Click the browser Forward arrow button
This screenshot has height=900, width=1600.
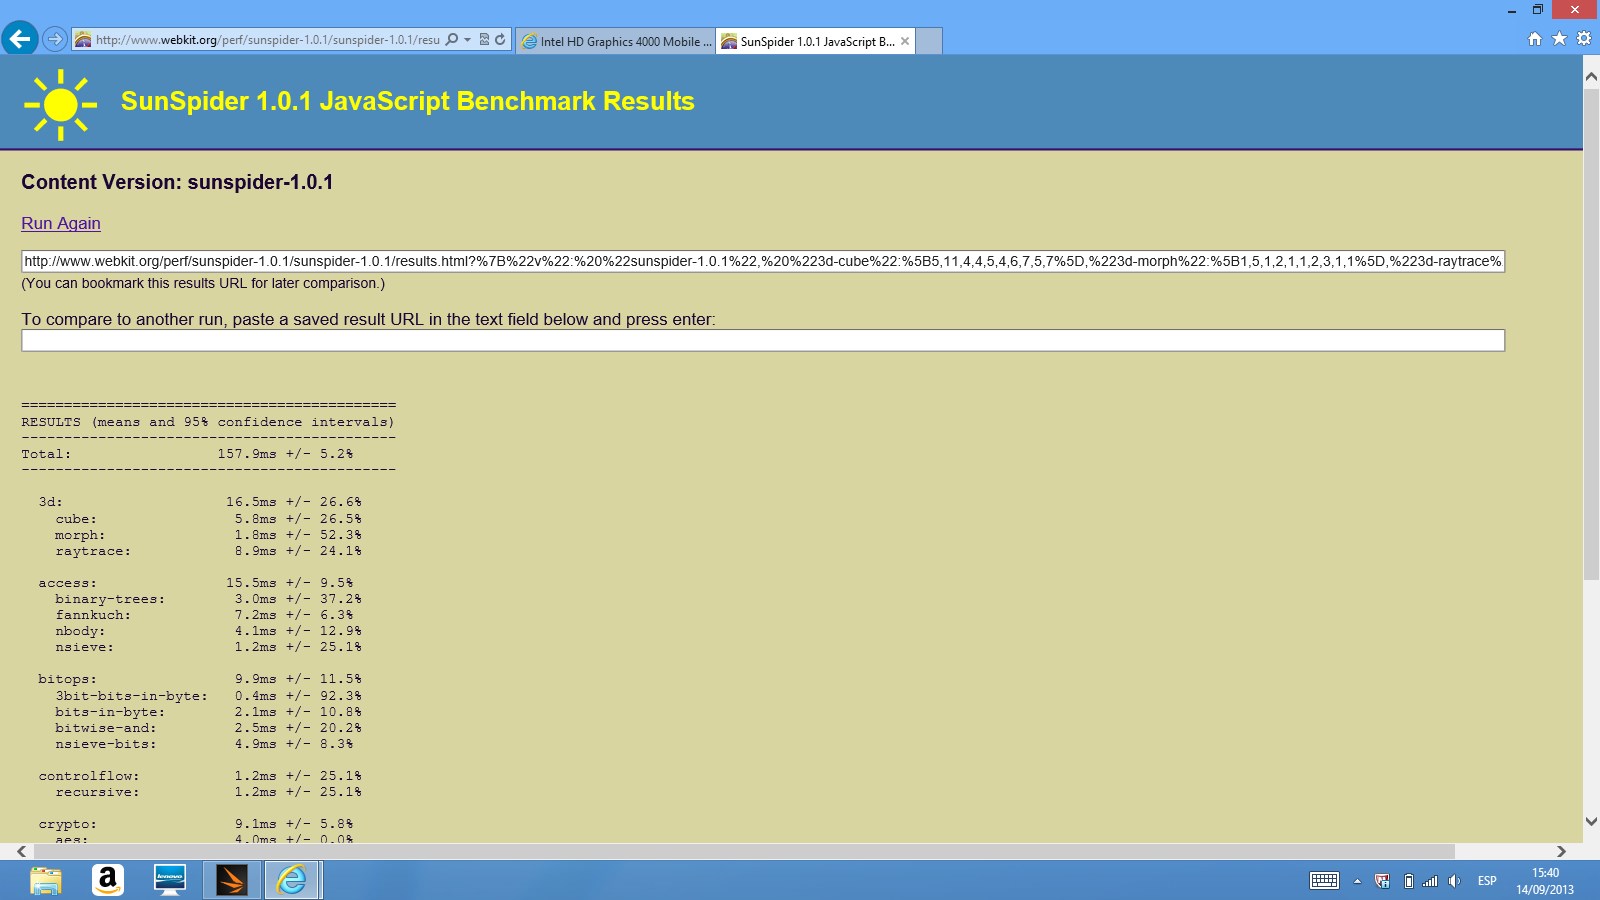[x=55, y=40]
